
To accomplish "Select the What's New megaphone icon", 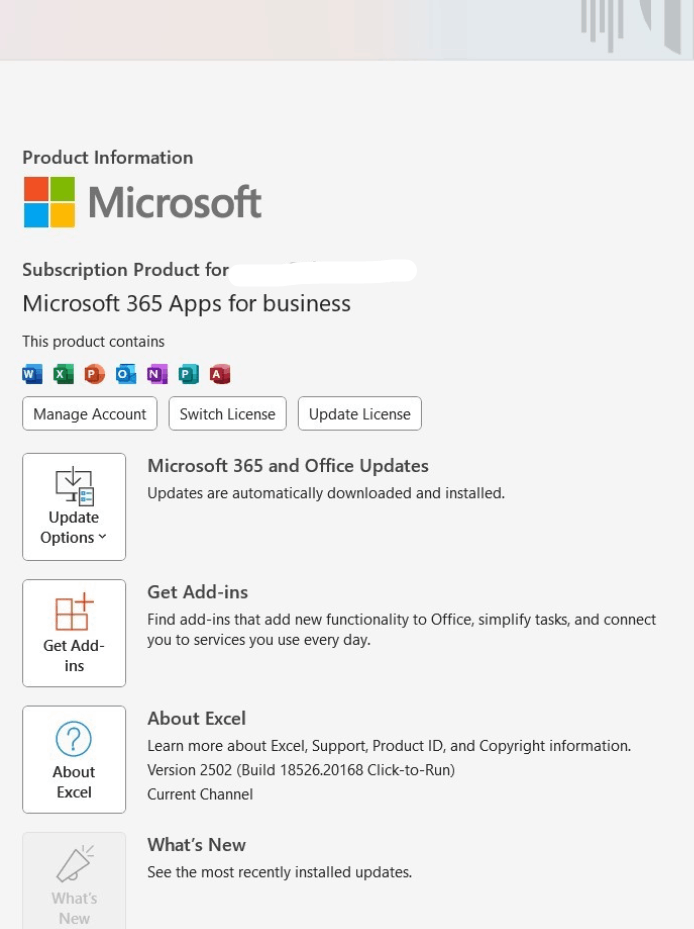I will click(x=73, y=863).
